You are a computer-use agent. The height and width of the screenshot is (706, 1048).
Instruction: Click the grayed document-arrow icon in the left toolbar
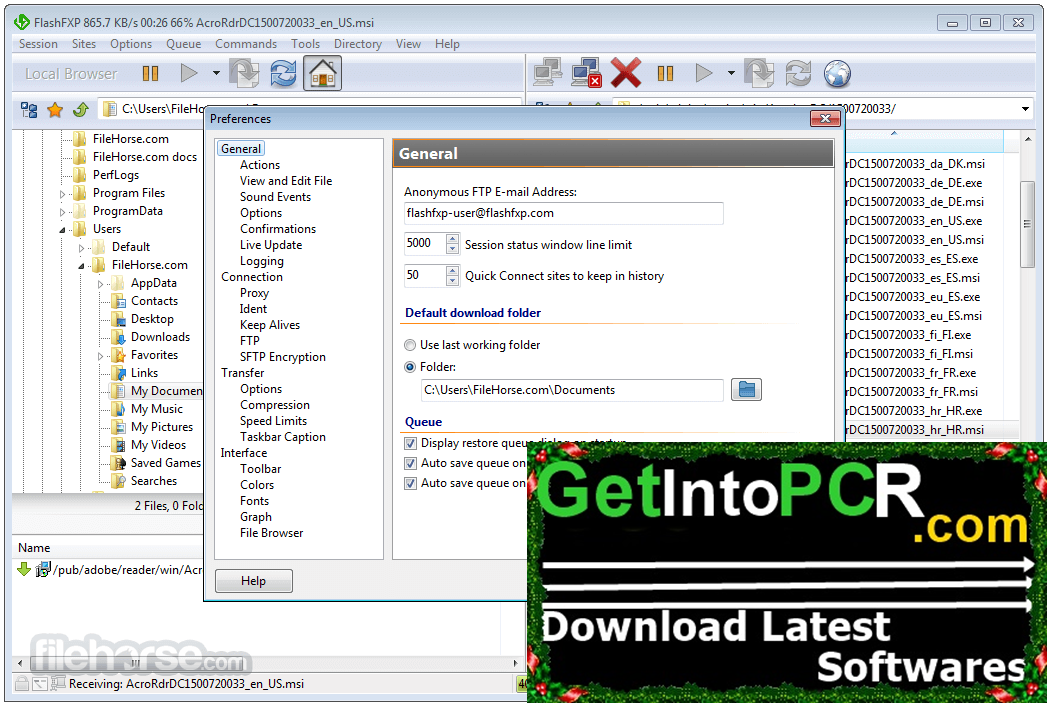[x=244, y=73]
